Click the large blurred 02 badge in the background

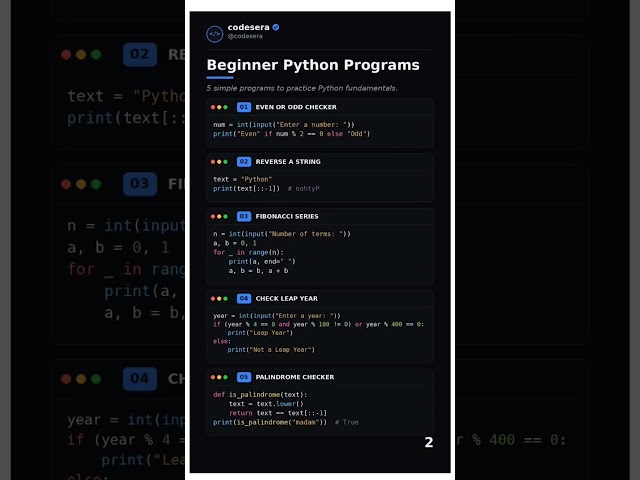140,54
